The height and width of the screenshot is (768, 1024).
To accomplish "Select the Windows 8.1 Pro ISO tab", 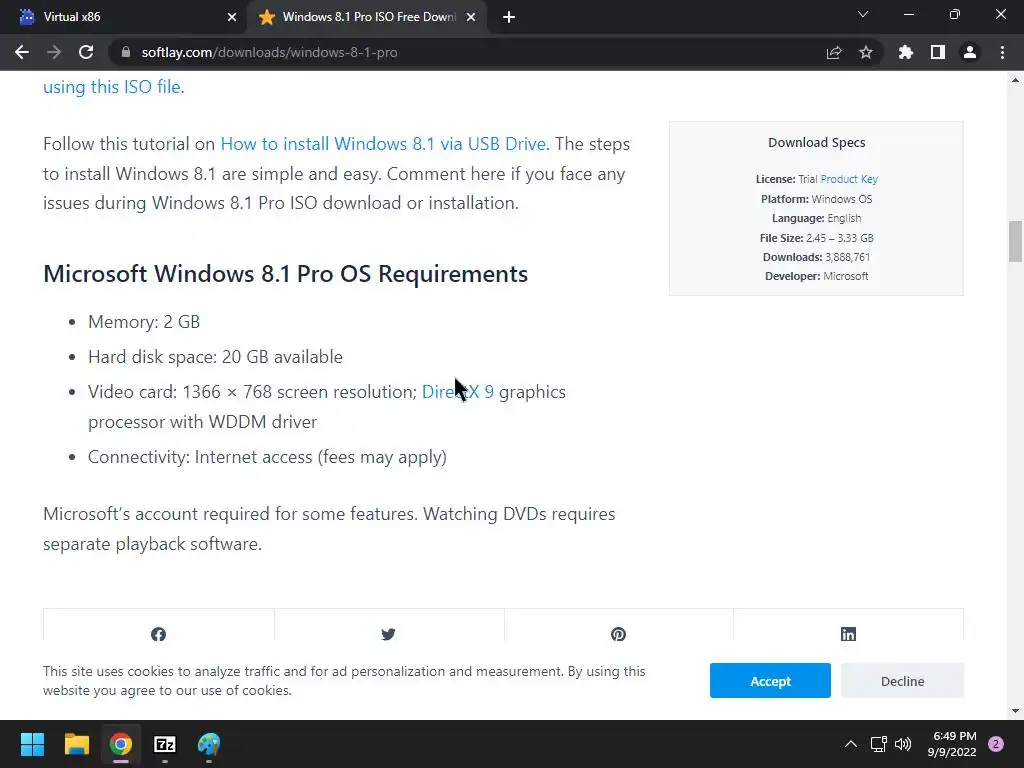I will (x=367, y=17).
